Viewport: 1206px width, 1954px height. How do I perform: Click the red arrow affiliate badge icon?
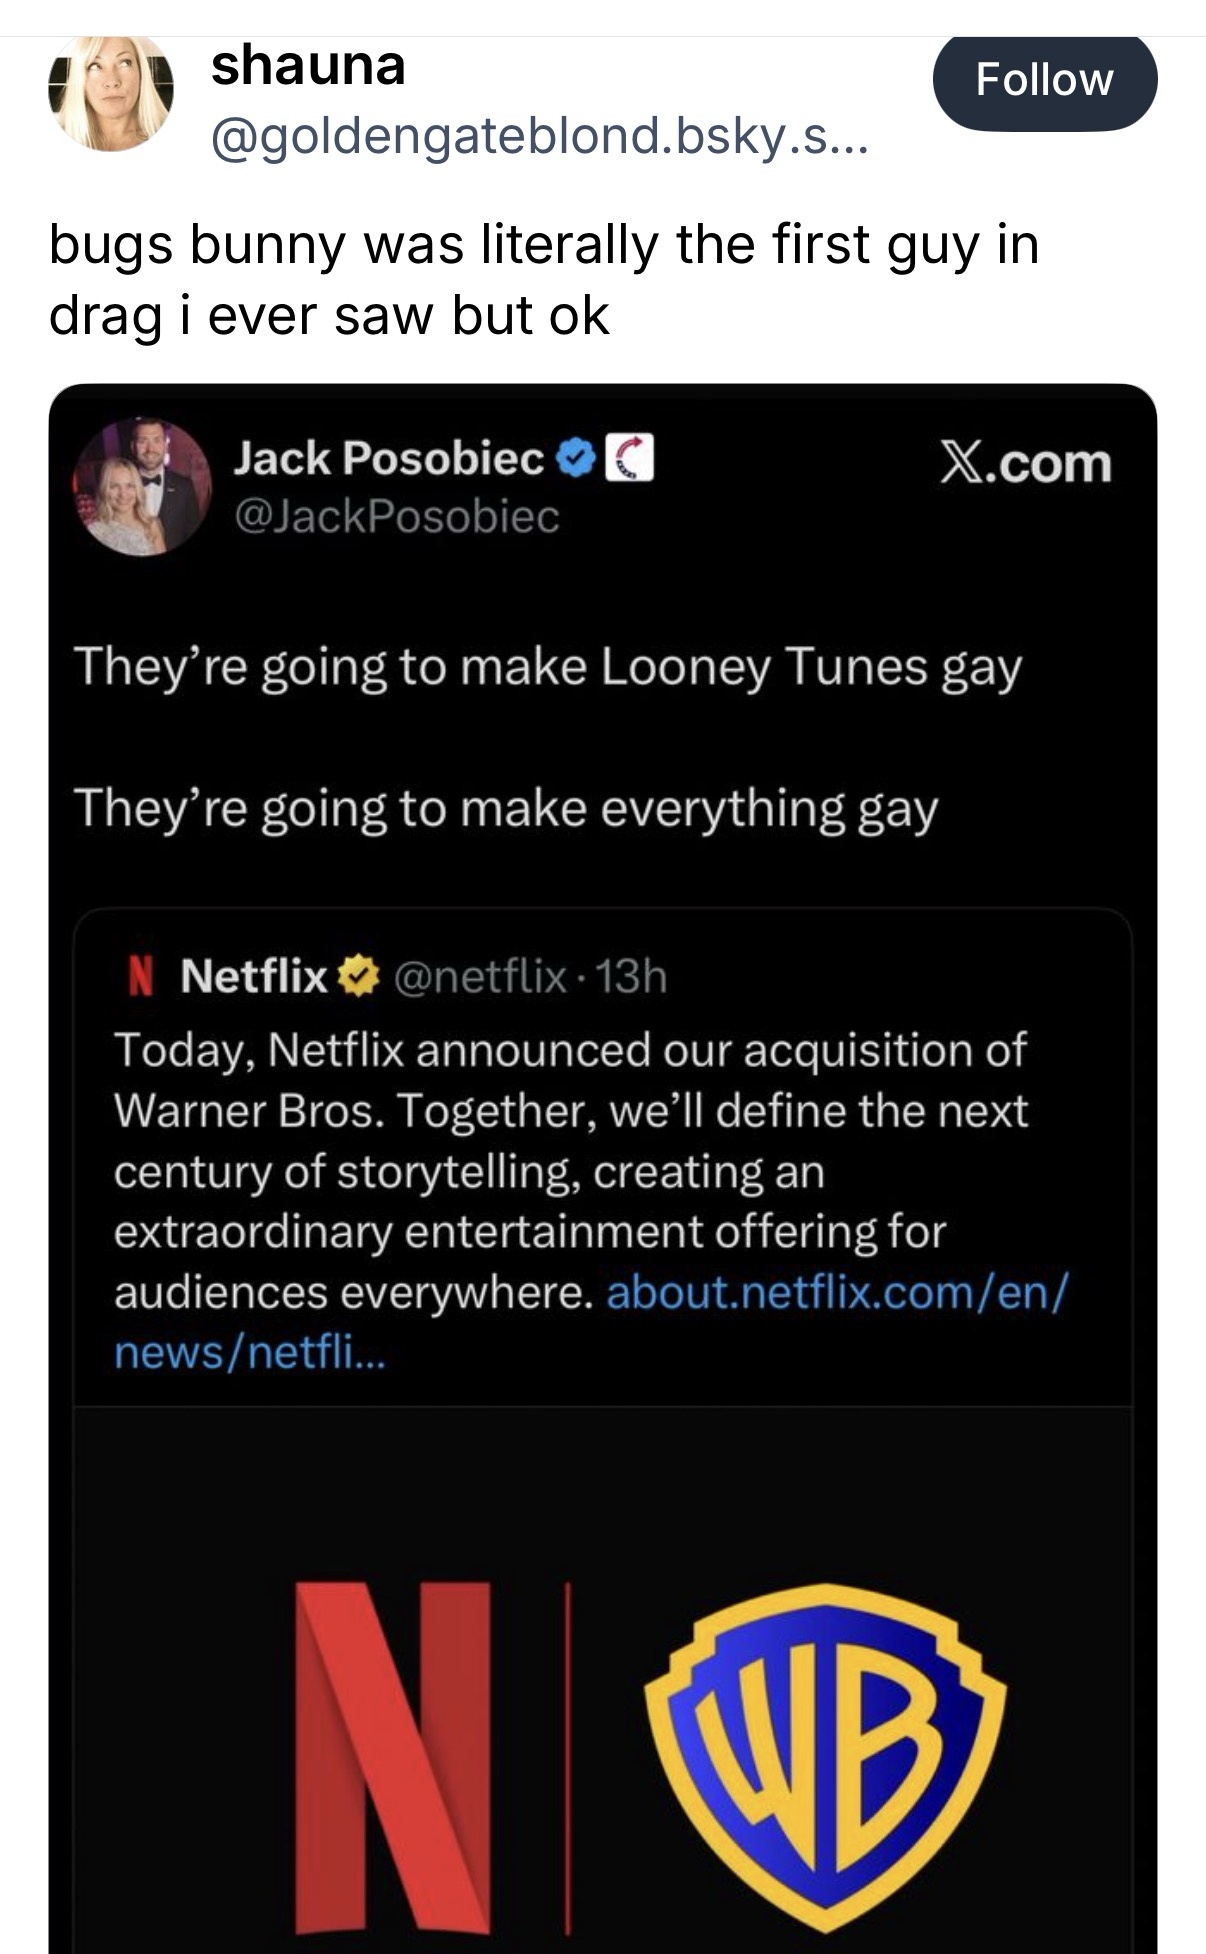(630, 460)
